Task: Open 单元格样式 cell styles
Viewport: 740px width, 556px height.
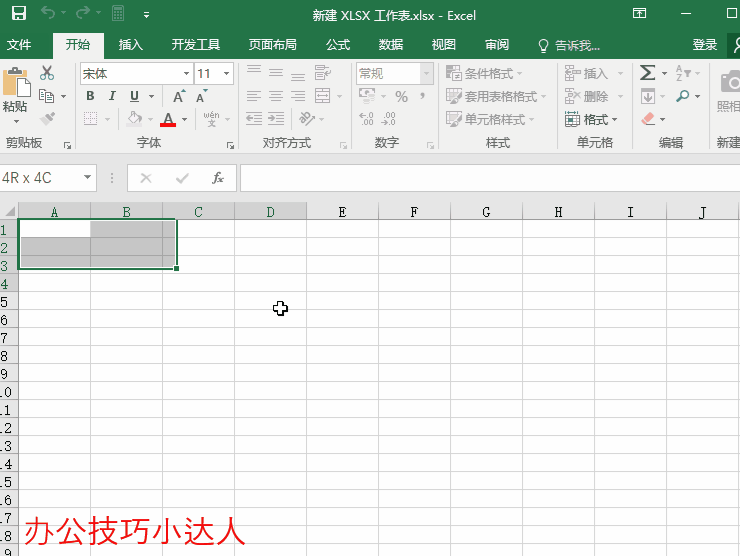Action: 490,119
